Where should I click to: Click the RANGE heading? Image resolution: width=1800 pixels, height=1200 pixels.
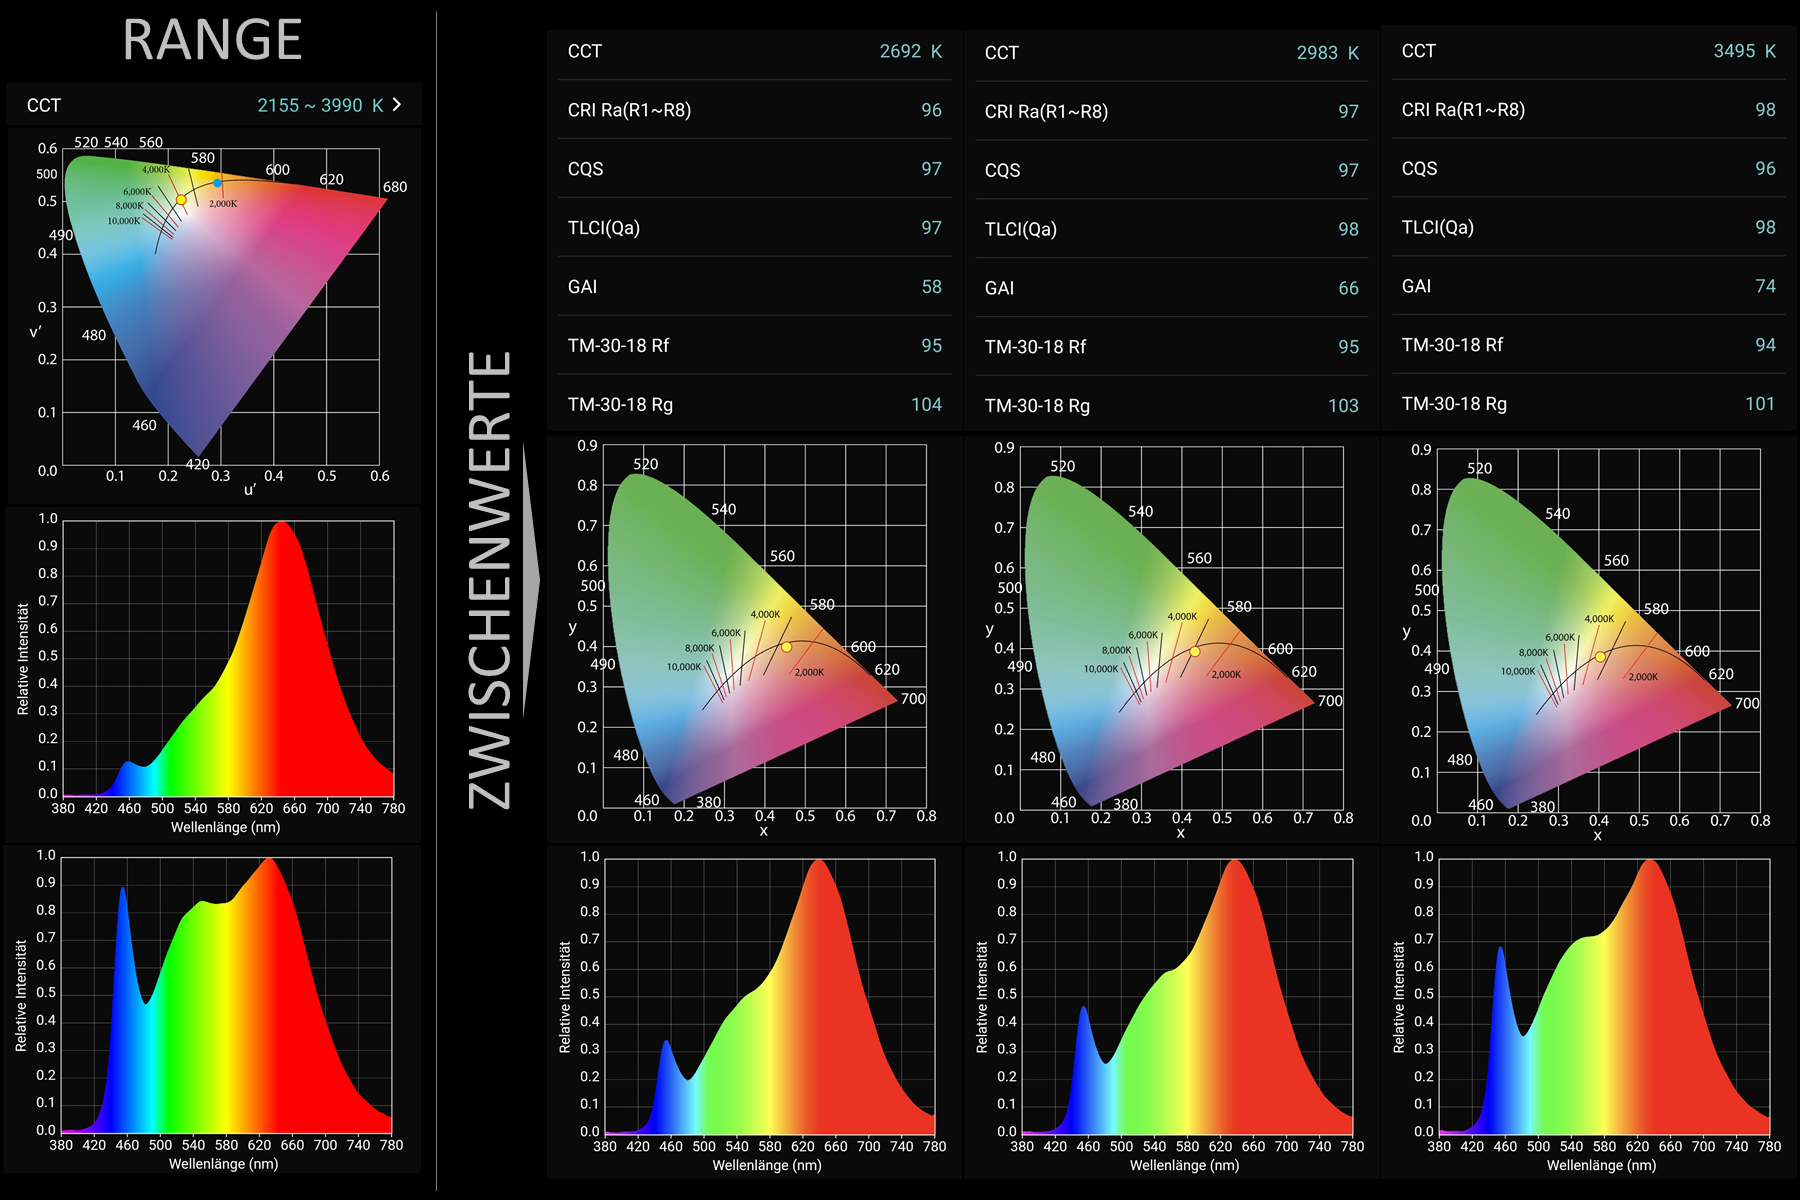[x=212, y=41]
